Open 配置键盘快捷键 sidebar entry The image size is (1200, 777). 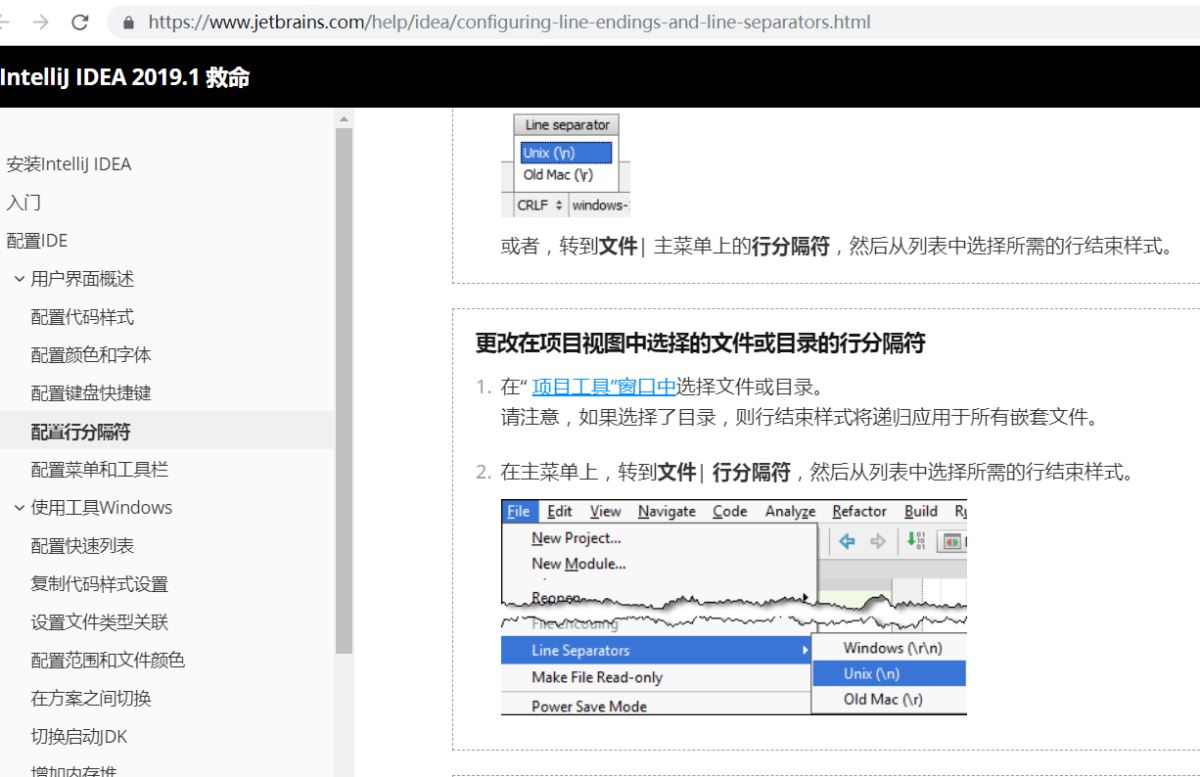tap(91, 393)
